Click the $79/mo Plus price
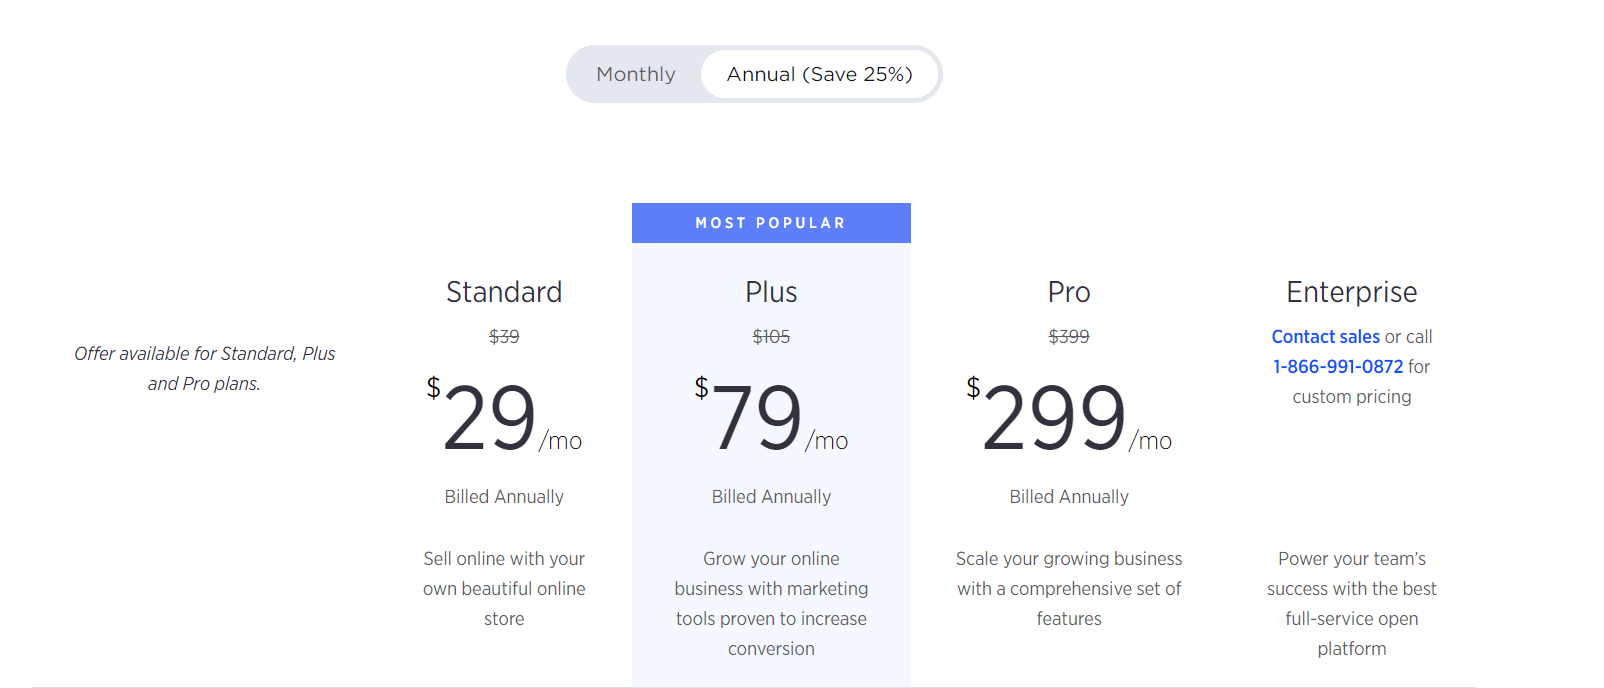 coord(771,416)
